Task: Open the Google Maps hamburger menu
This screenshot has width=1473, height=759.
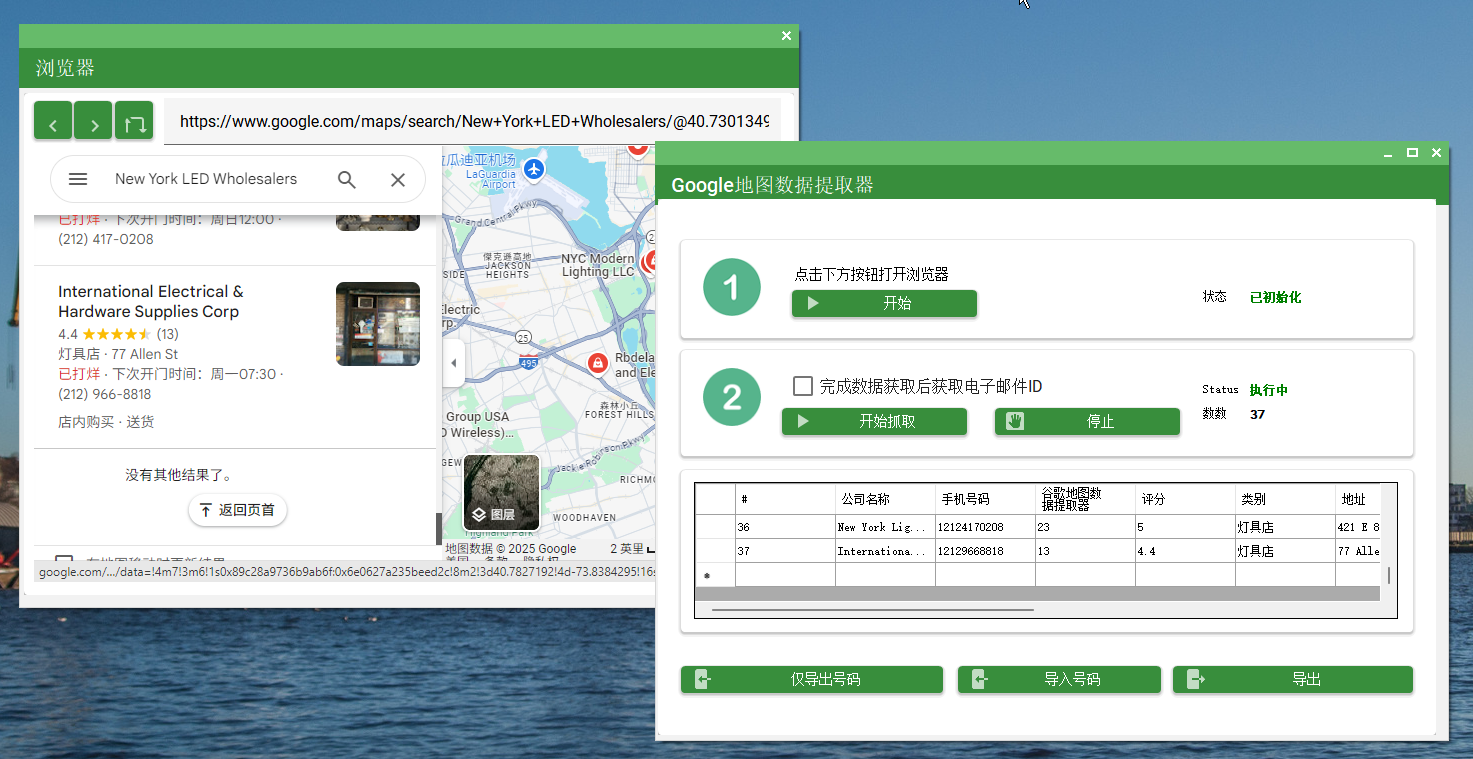Action: [77, 179]
